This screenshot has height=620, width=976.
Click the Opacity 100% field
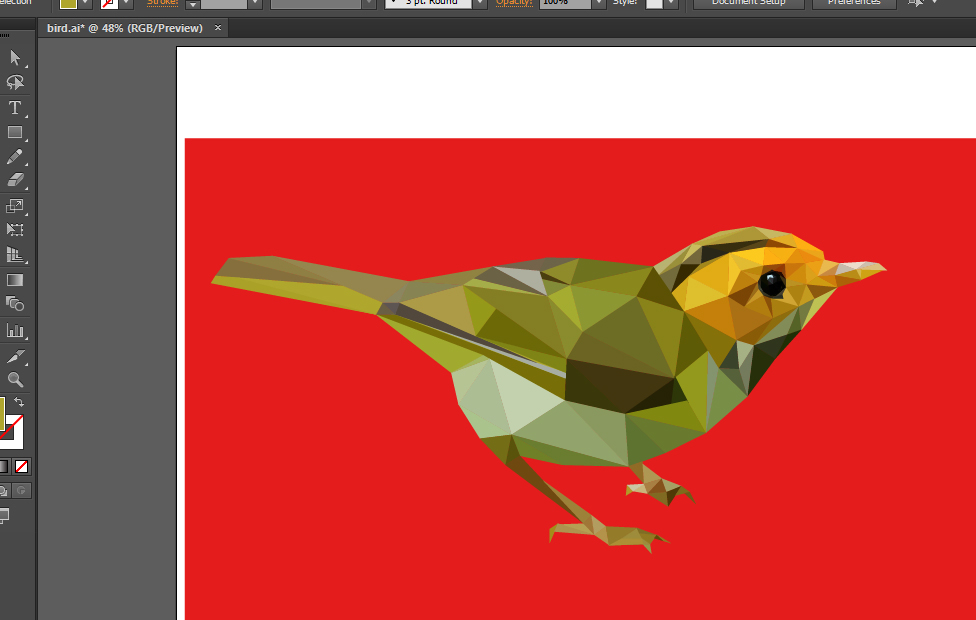(565, 2)
